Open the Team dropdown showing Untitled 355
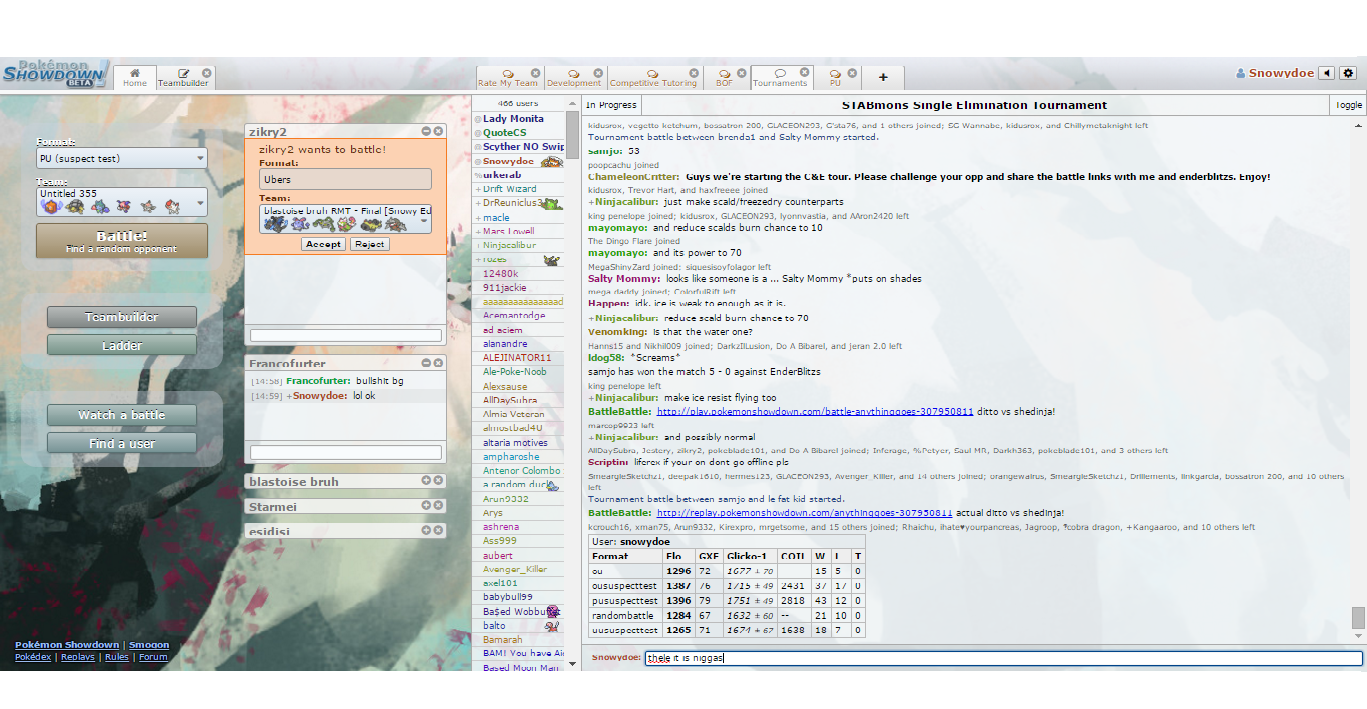 [121, 201]
